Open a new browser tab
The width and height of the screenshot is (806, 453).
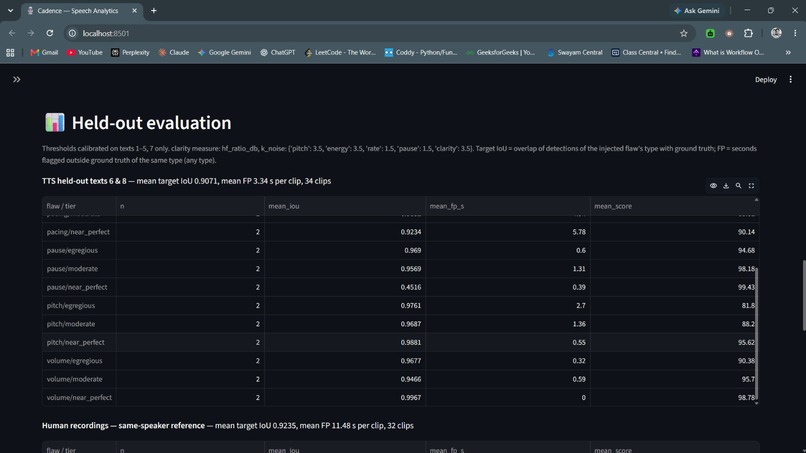154,11
